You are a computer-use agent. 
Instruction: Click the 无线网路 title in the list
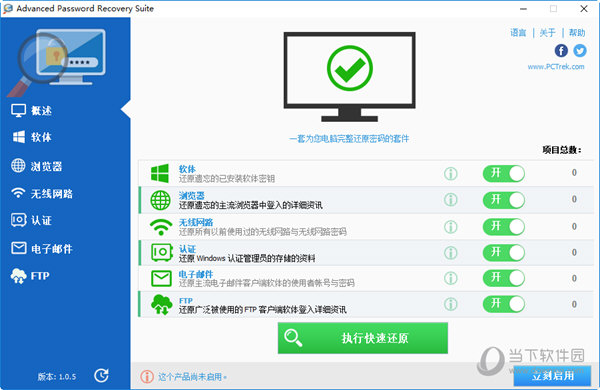[196, 222]
